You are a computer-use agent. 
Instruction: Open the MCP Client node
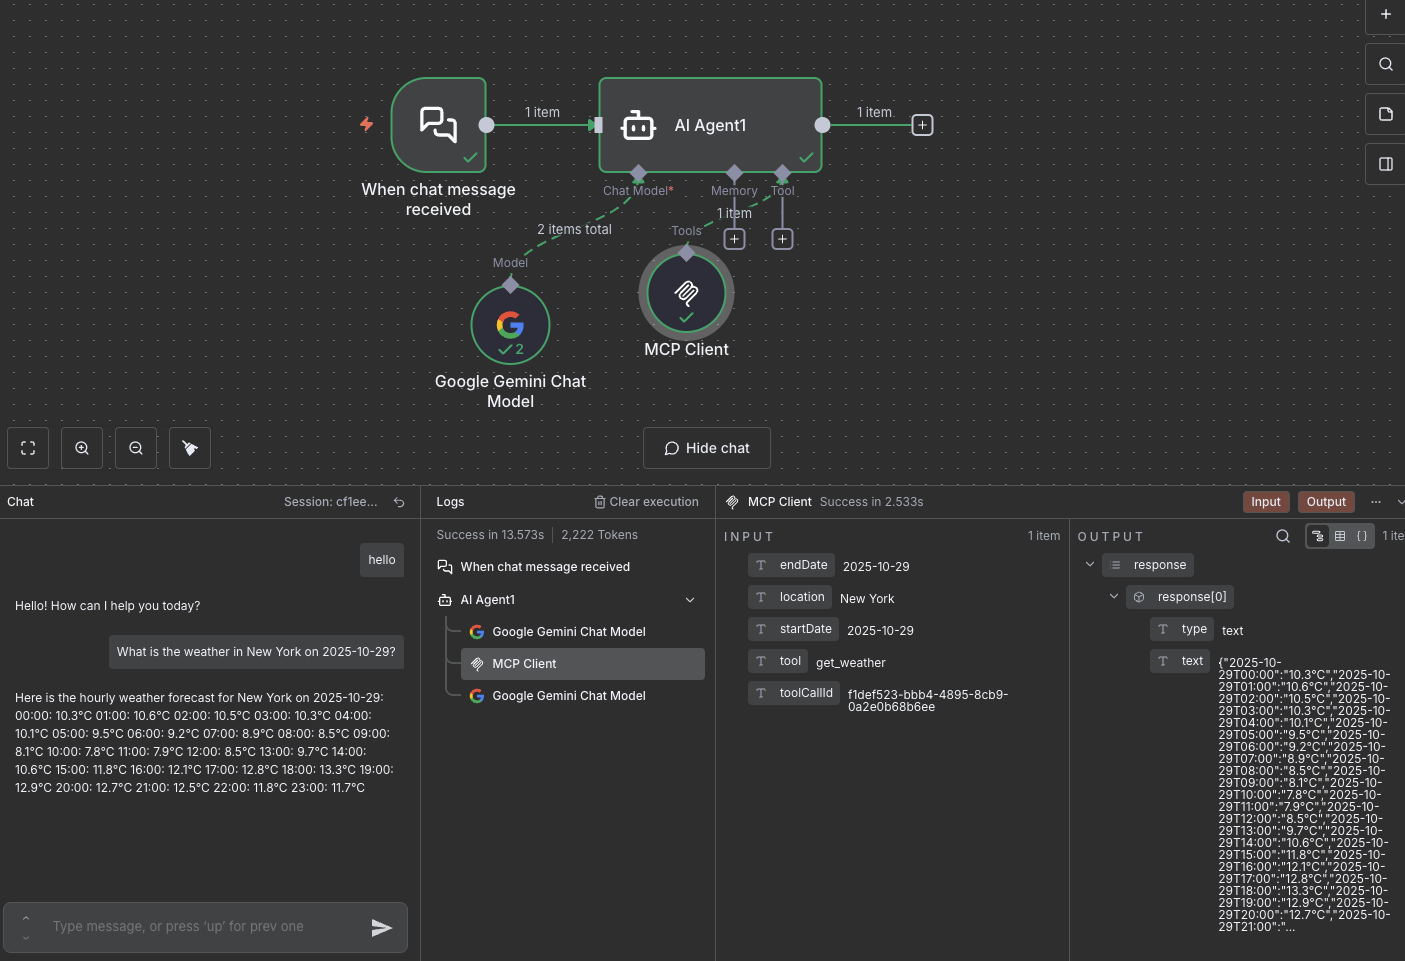point(686,294)
